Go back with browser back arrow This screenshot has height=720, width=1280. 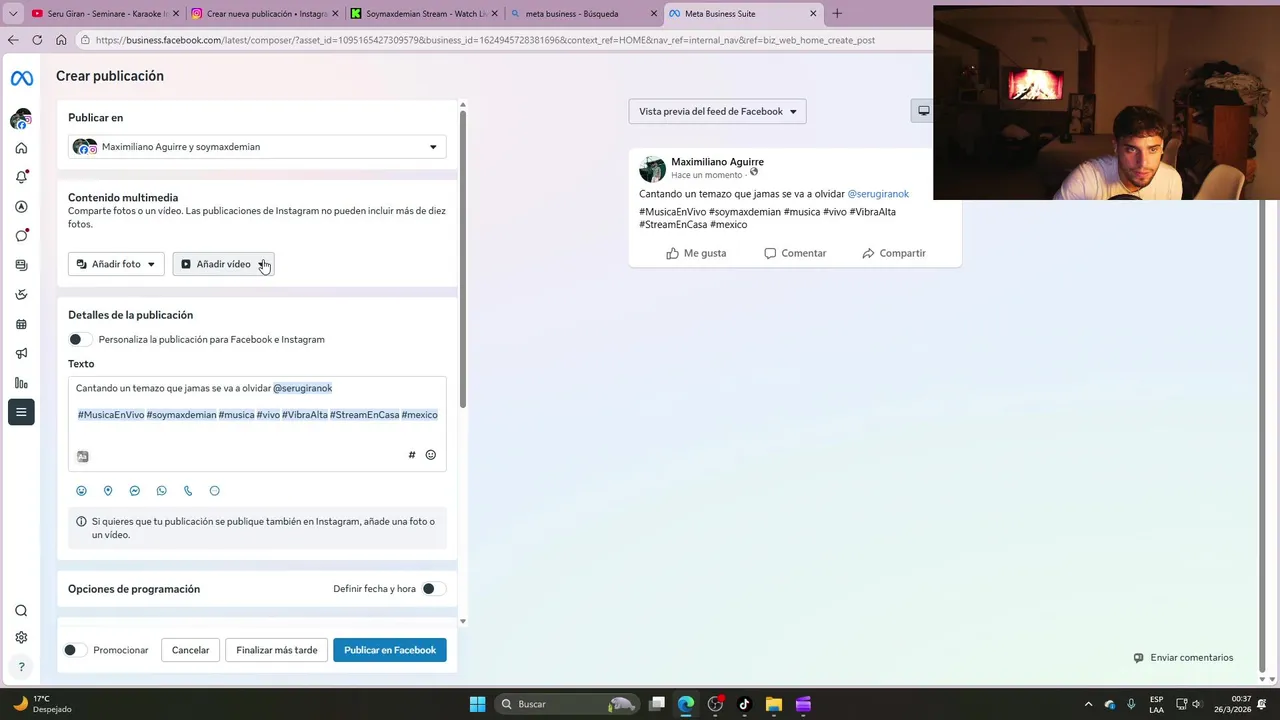coord(13,40)
